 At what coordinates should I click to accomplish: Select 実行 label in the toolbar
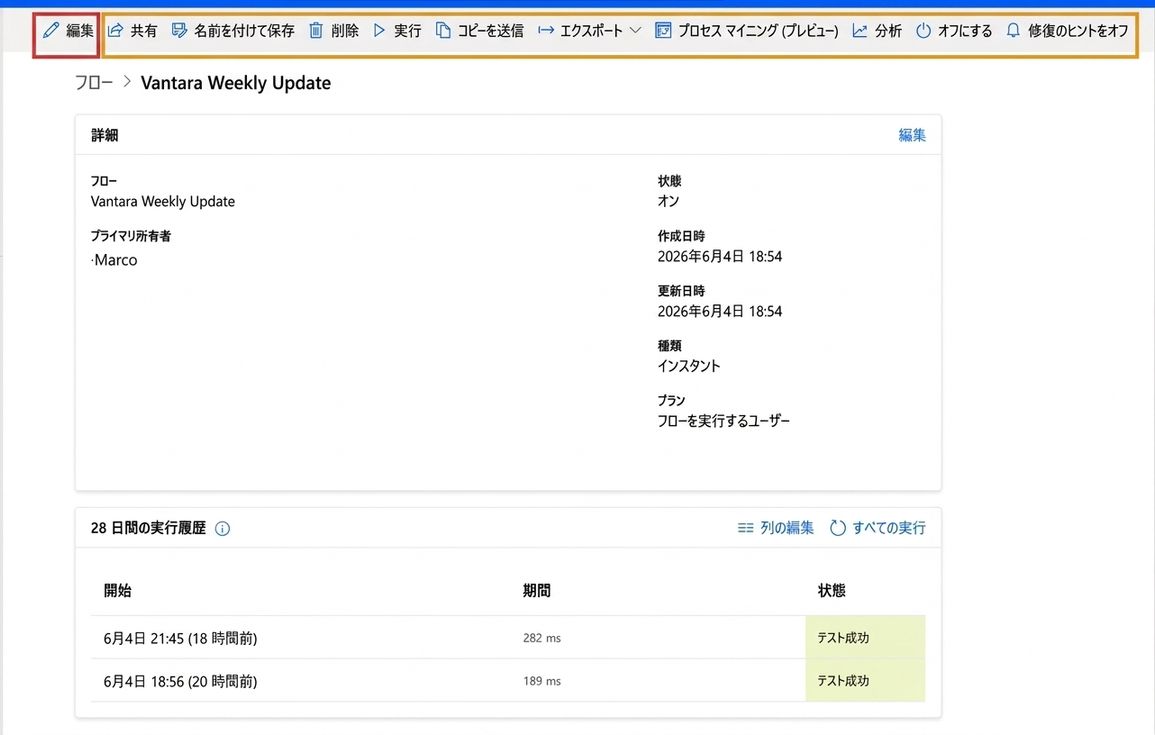[407, 30]
